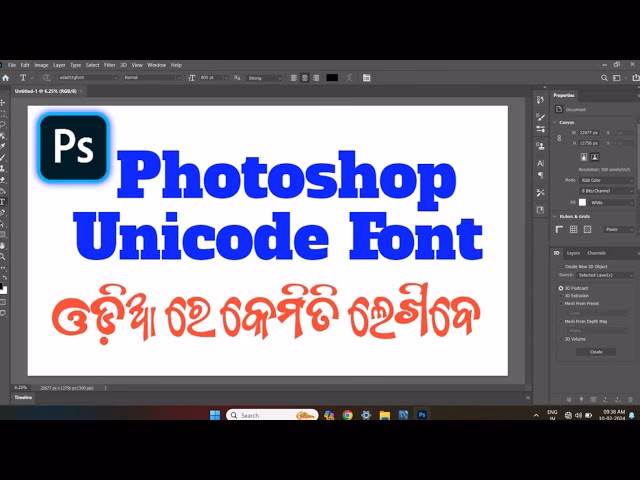This screenshot has height=480, width=640.
Task: Click the Home icon in options bar
Action: [x=6, y=78]
